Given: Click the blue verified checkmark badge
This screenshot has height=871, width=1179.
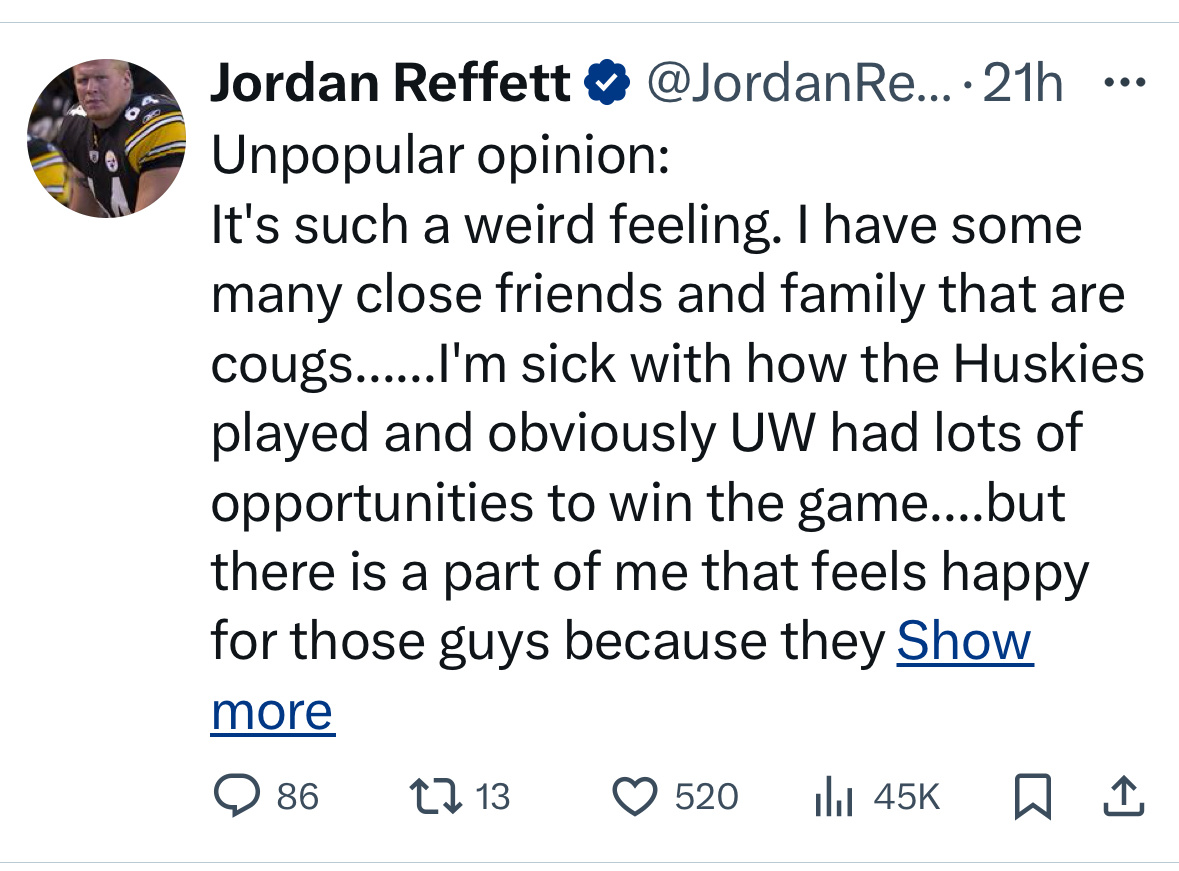Looking at the screenshot, I should (x=606, y=83).
